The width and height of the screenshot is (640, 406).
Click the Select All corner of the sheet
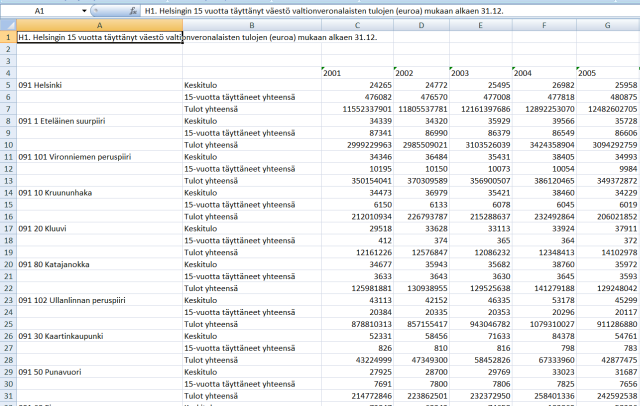8,25
